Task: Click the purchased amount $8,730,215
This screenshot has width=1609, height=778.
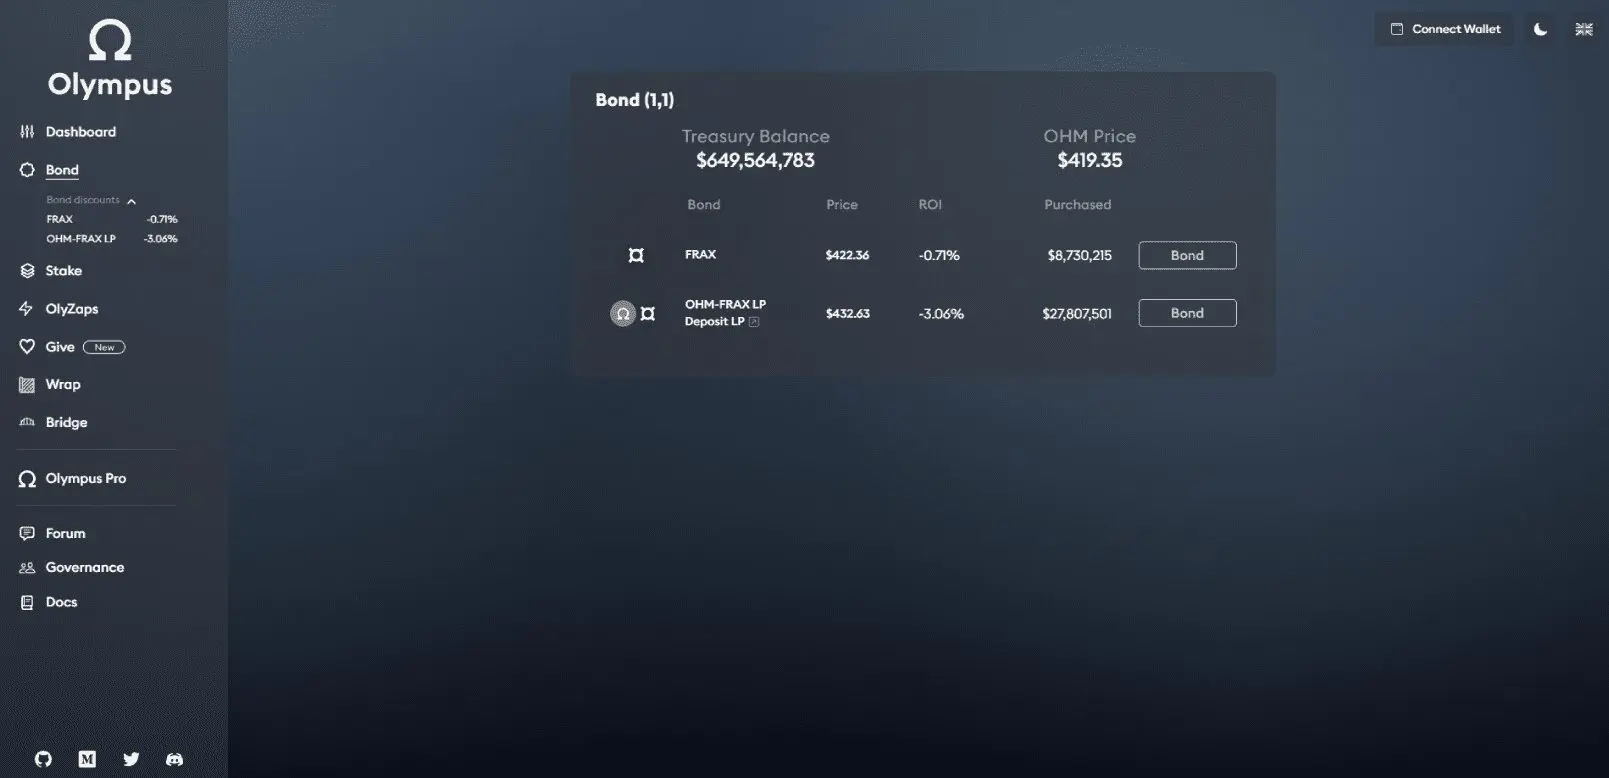Action: [x=1079, y=256]
